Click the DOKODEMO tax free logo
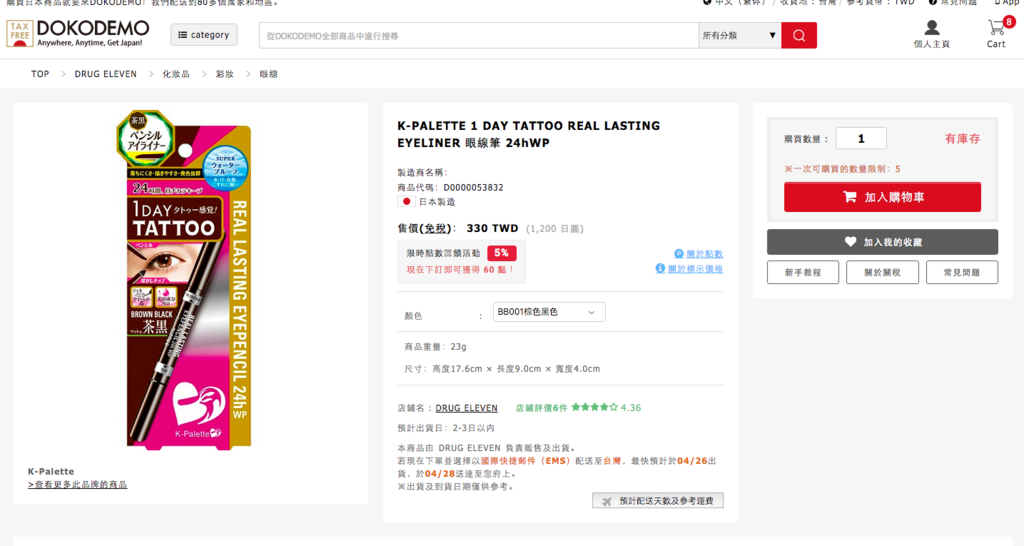The width and height of the screenshot is (1024, 546). (x=78, y=33)
